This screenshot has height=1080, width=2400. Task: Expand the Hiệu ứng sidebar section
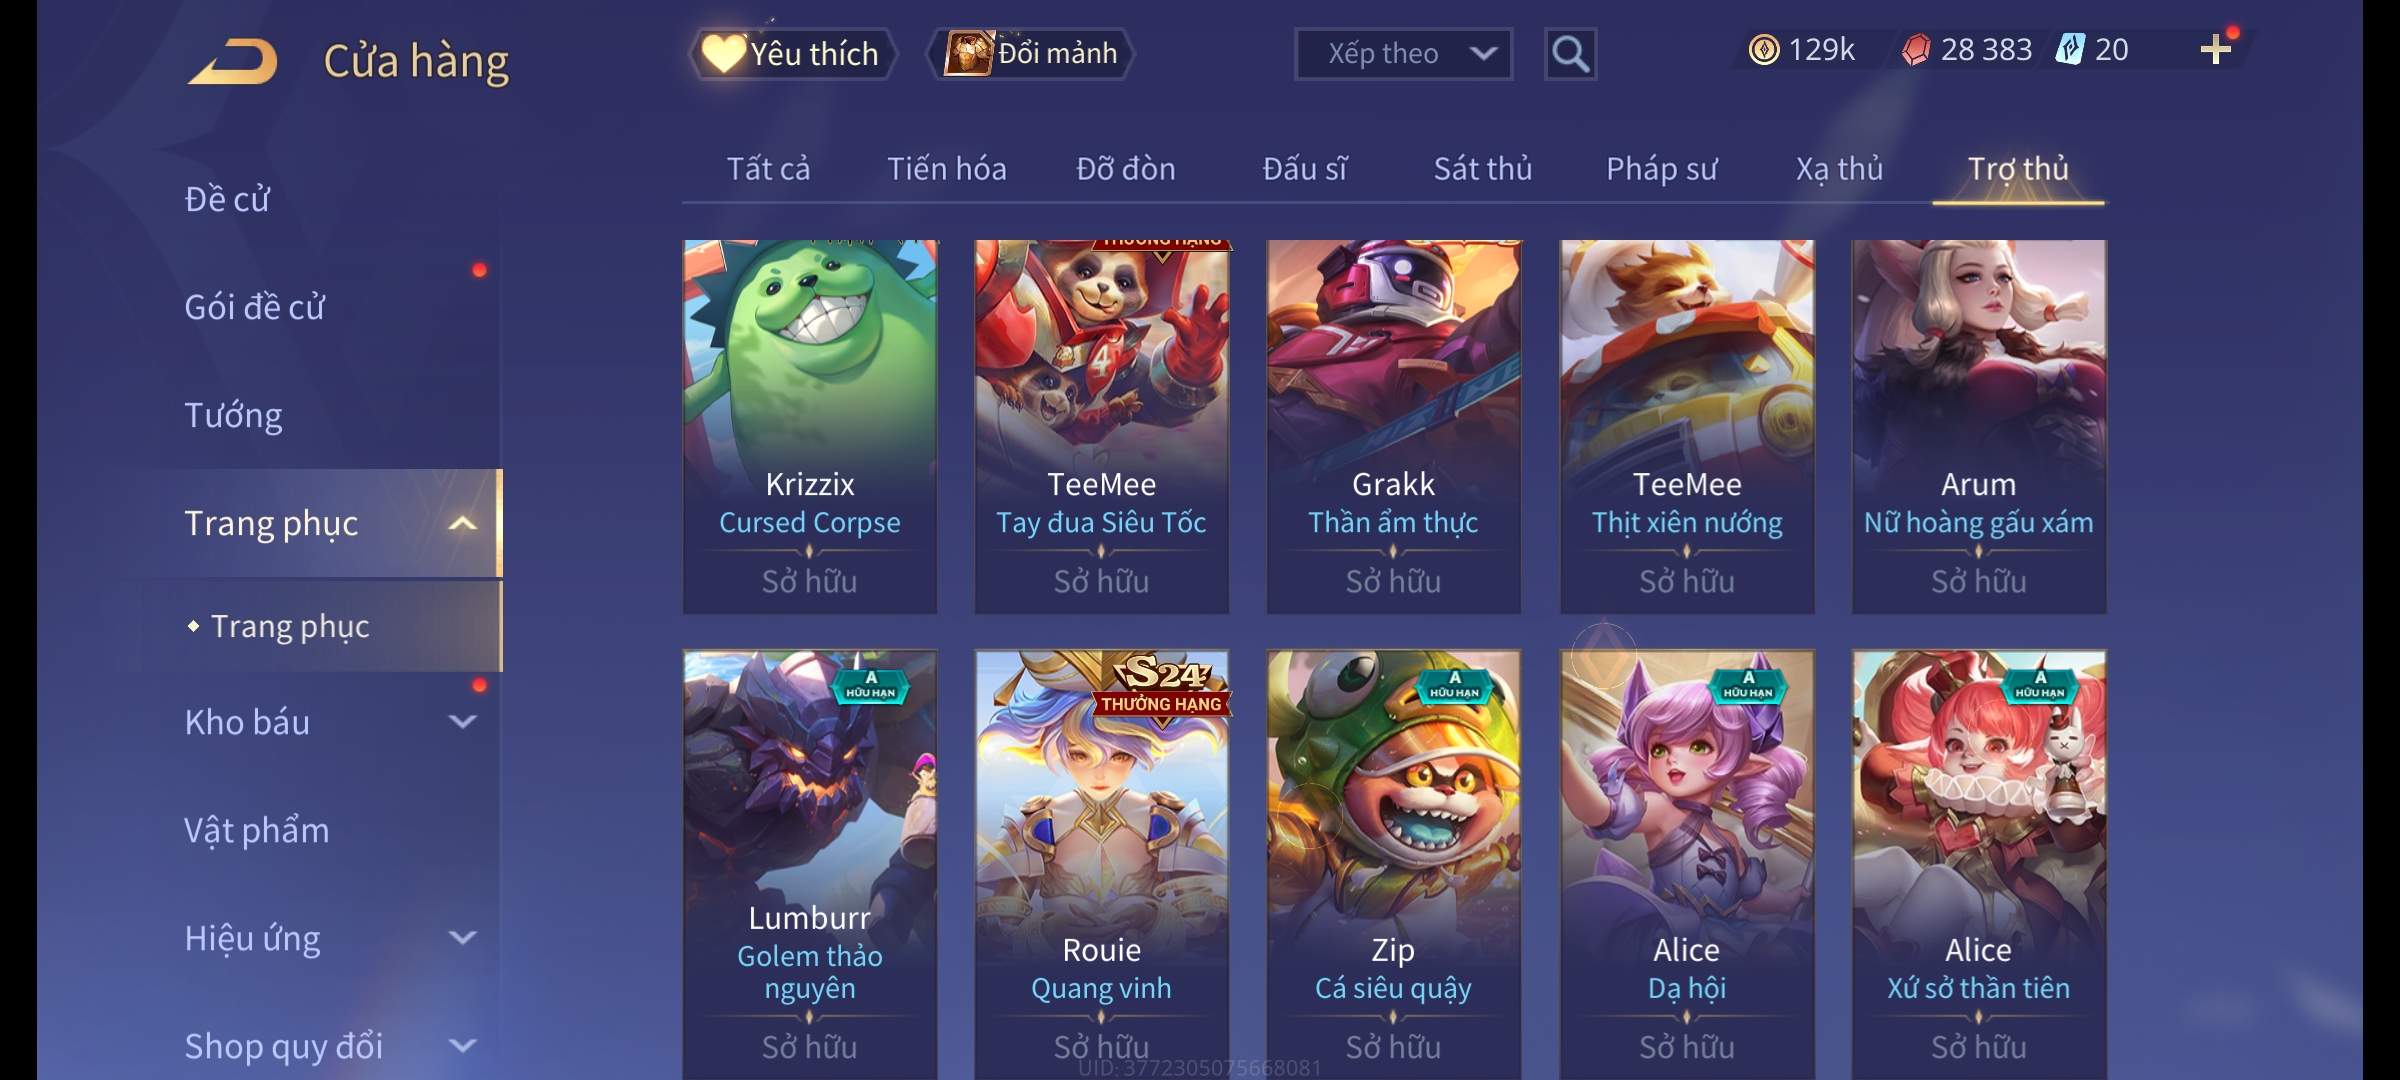tap(462, 938)
